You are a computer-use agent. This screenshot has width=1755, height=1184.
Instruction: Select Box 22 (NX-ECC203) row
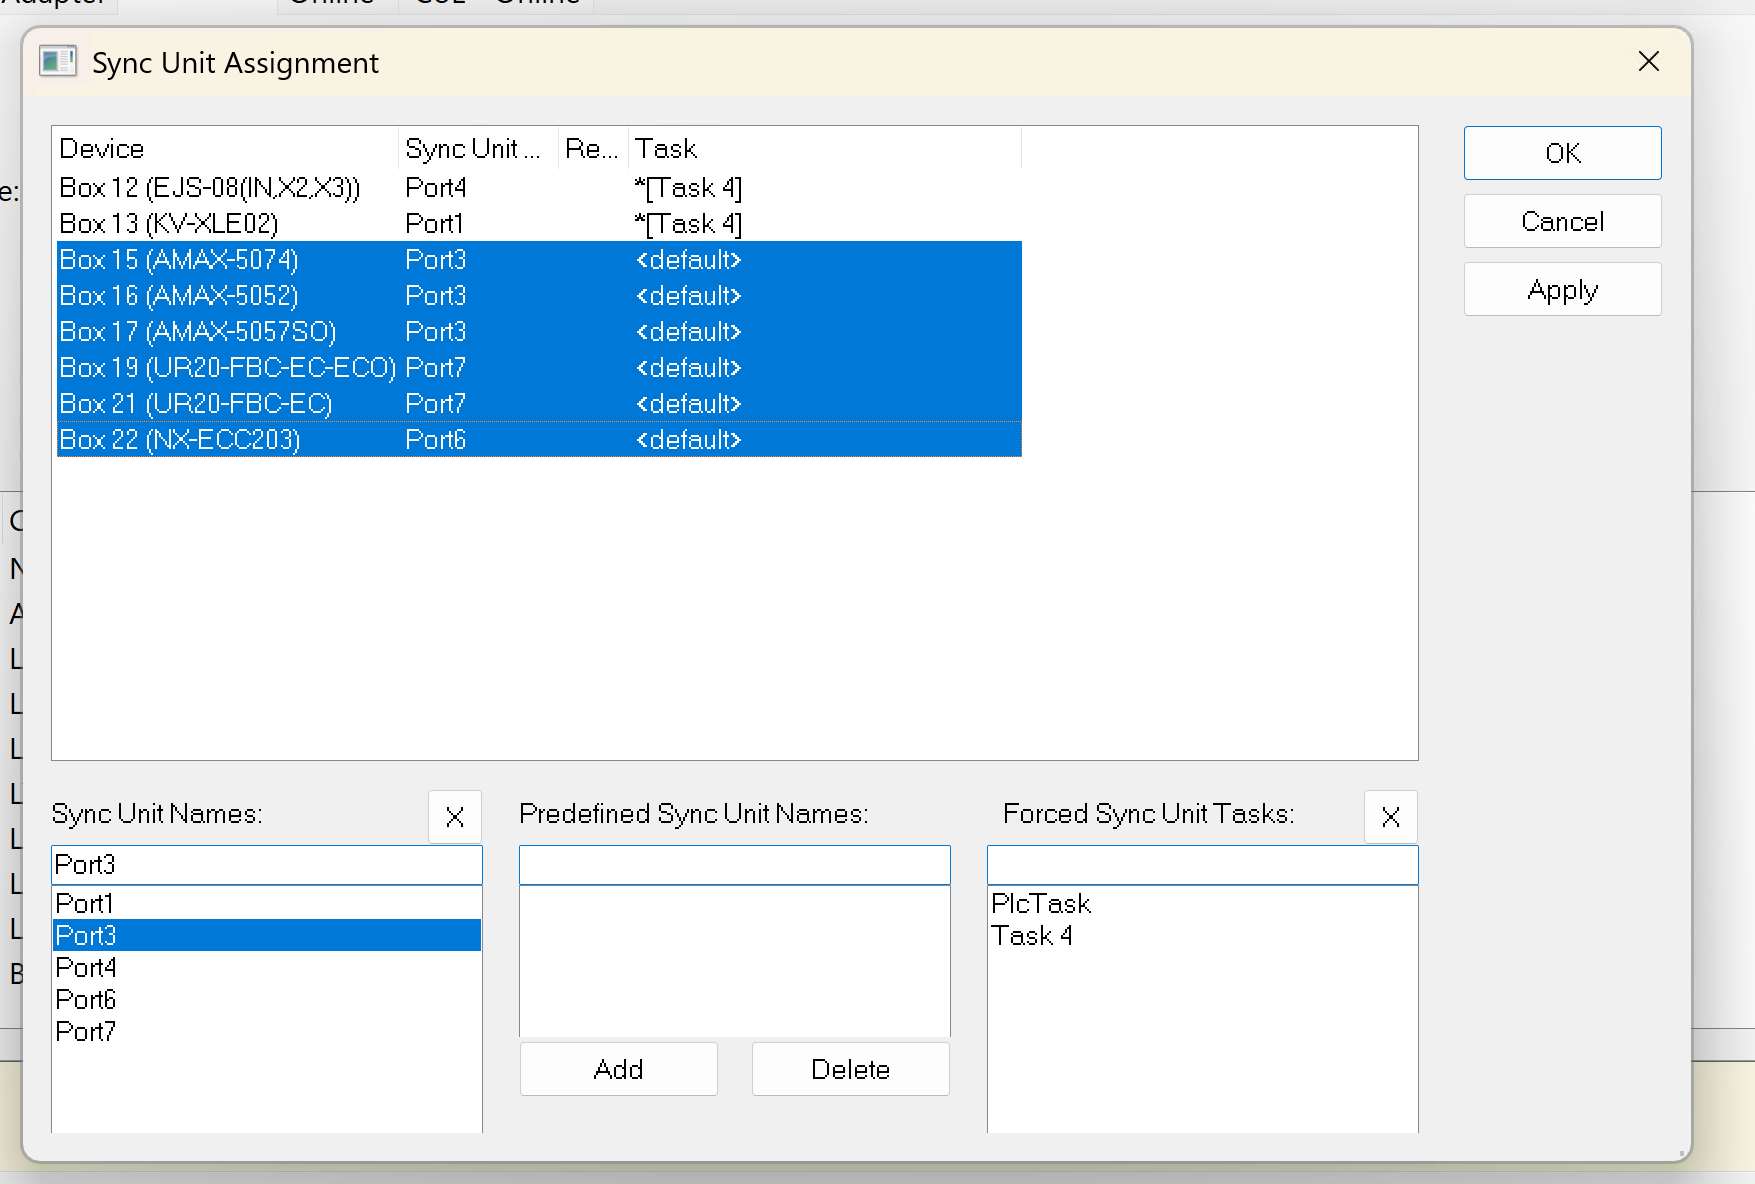coord(180,440)
